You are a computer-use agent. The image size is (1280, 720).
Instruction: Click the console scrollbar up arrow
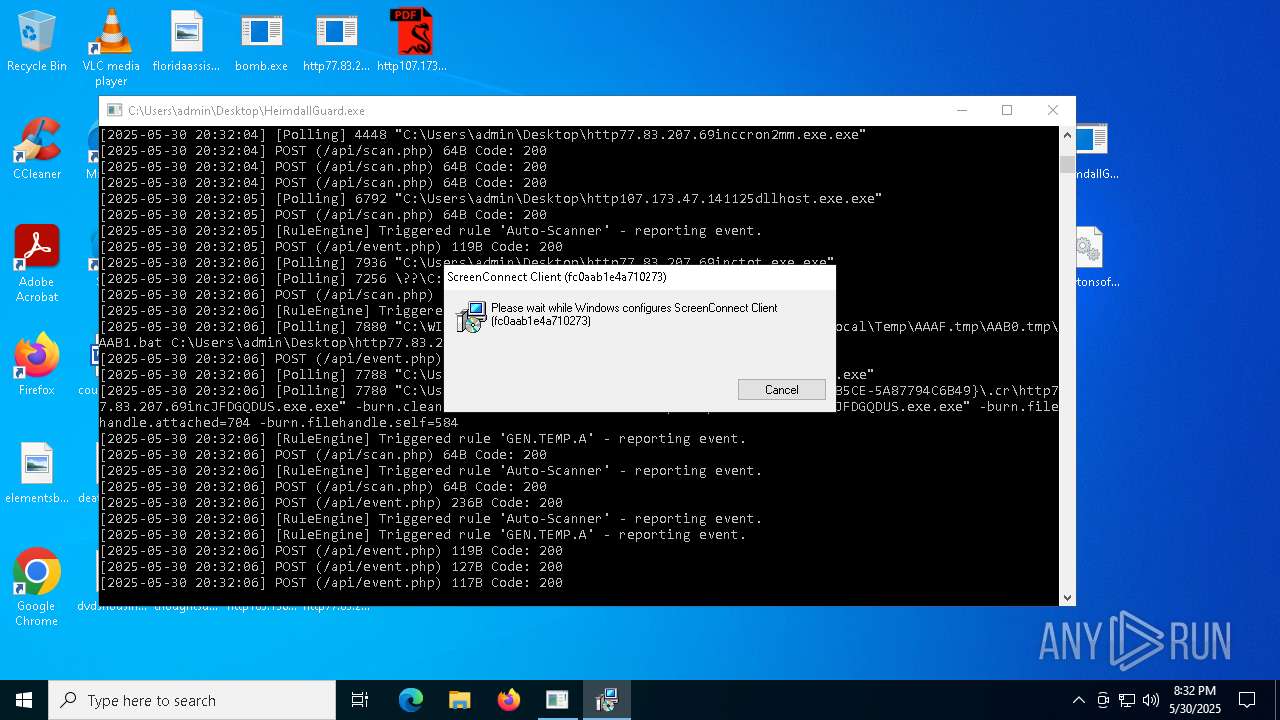pyautogui.click(x=1067, y=135)
